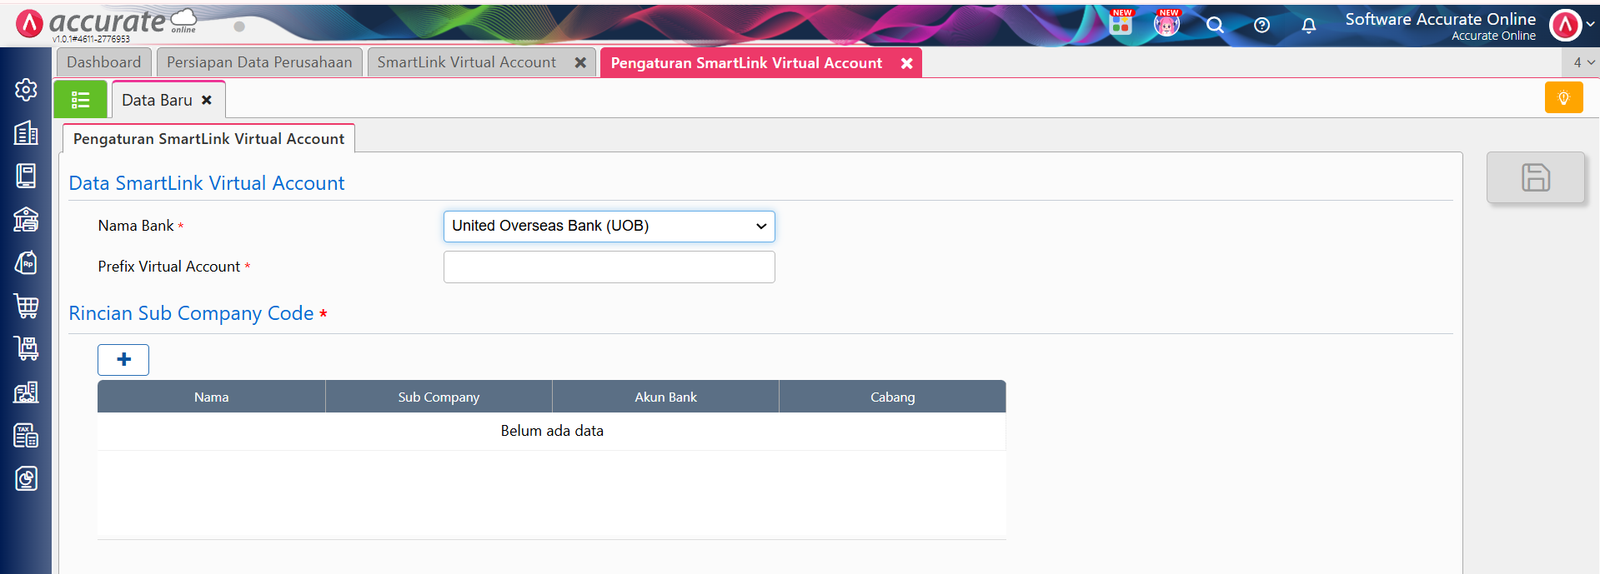Open the Settings gear in the sidebar
The width and height of the screenshot is (1600, 574).
[x=26, y=90]
